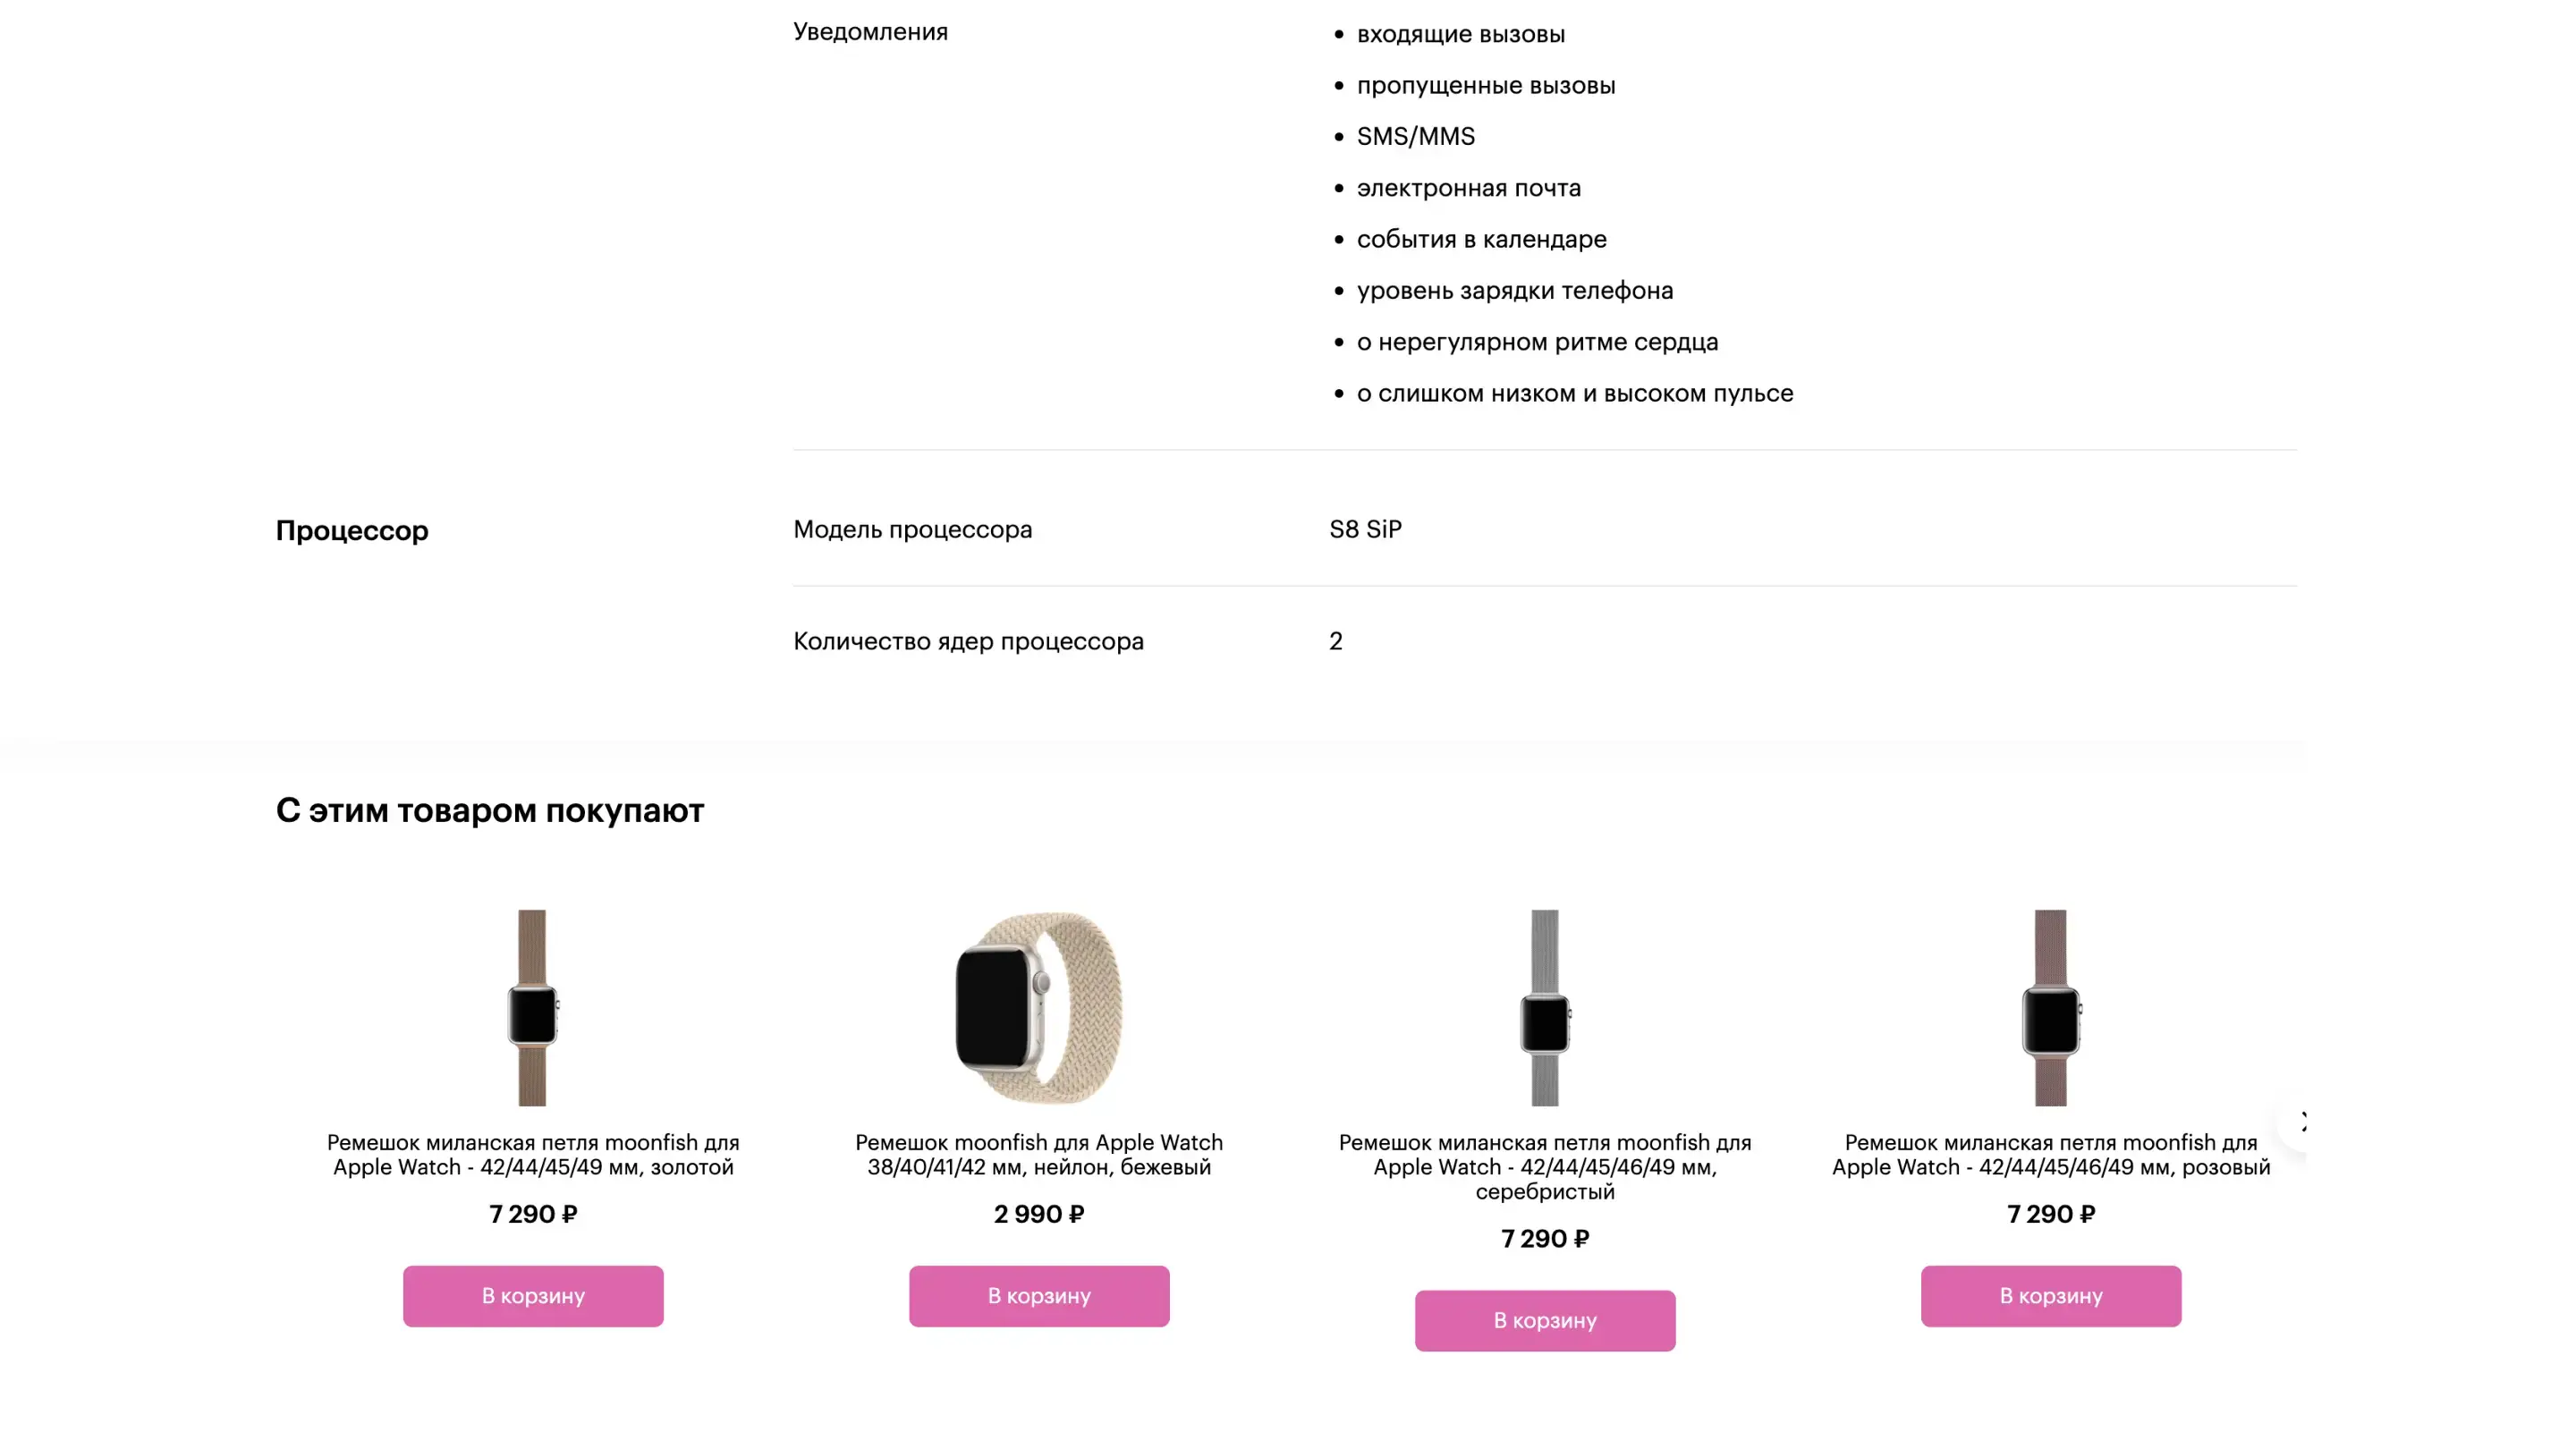This screenshot has width=2576, height=1449.
Task: Add the beige nylon strap to cart
Action: pos(1039,1296)
